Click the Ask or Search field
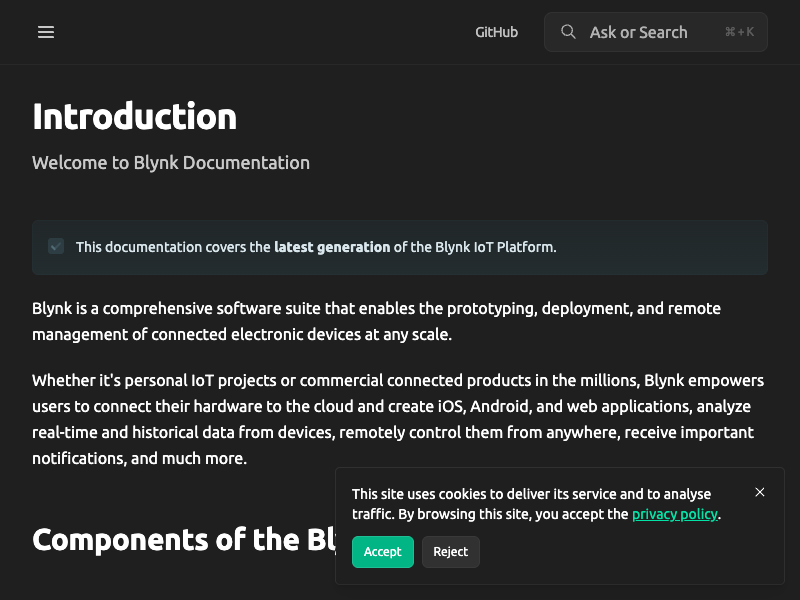Image resolution: width=800 pixels, height=600 pixels. point(656,32)
